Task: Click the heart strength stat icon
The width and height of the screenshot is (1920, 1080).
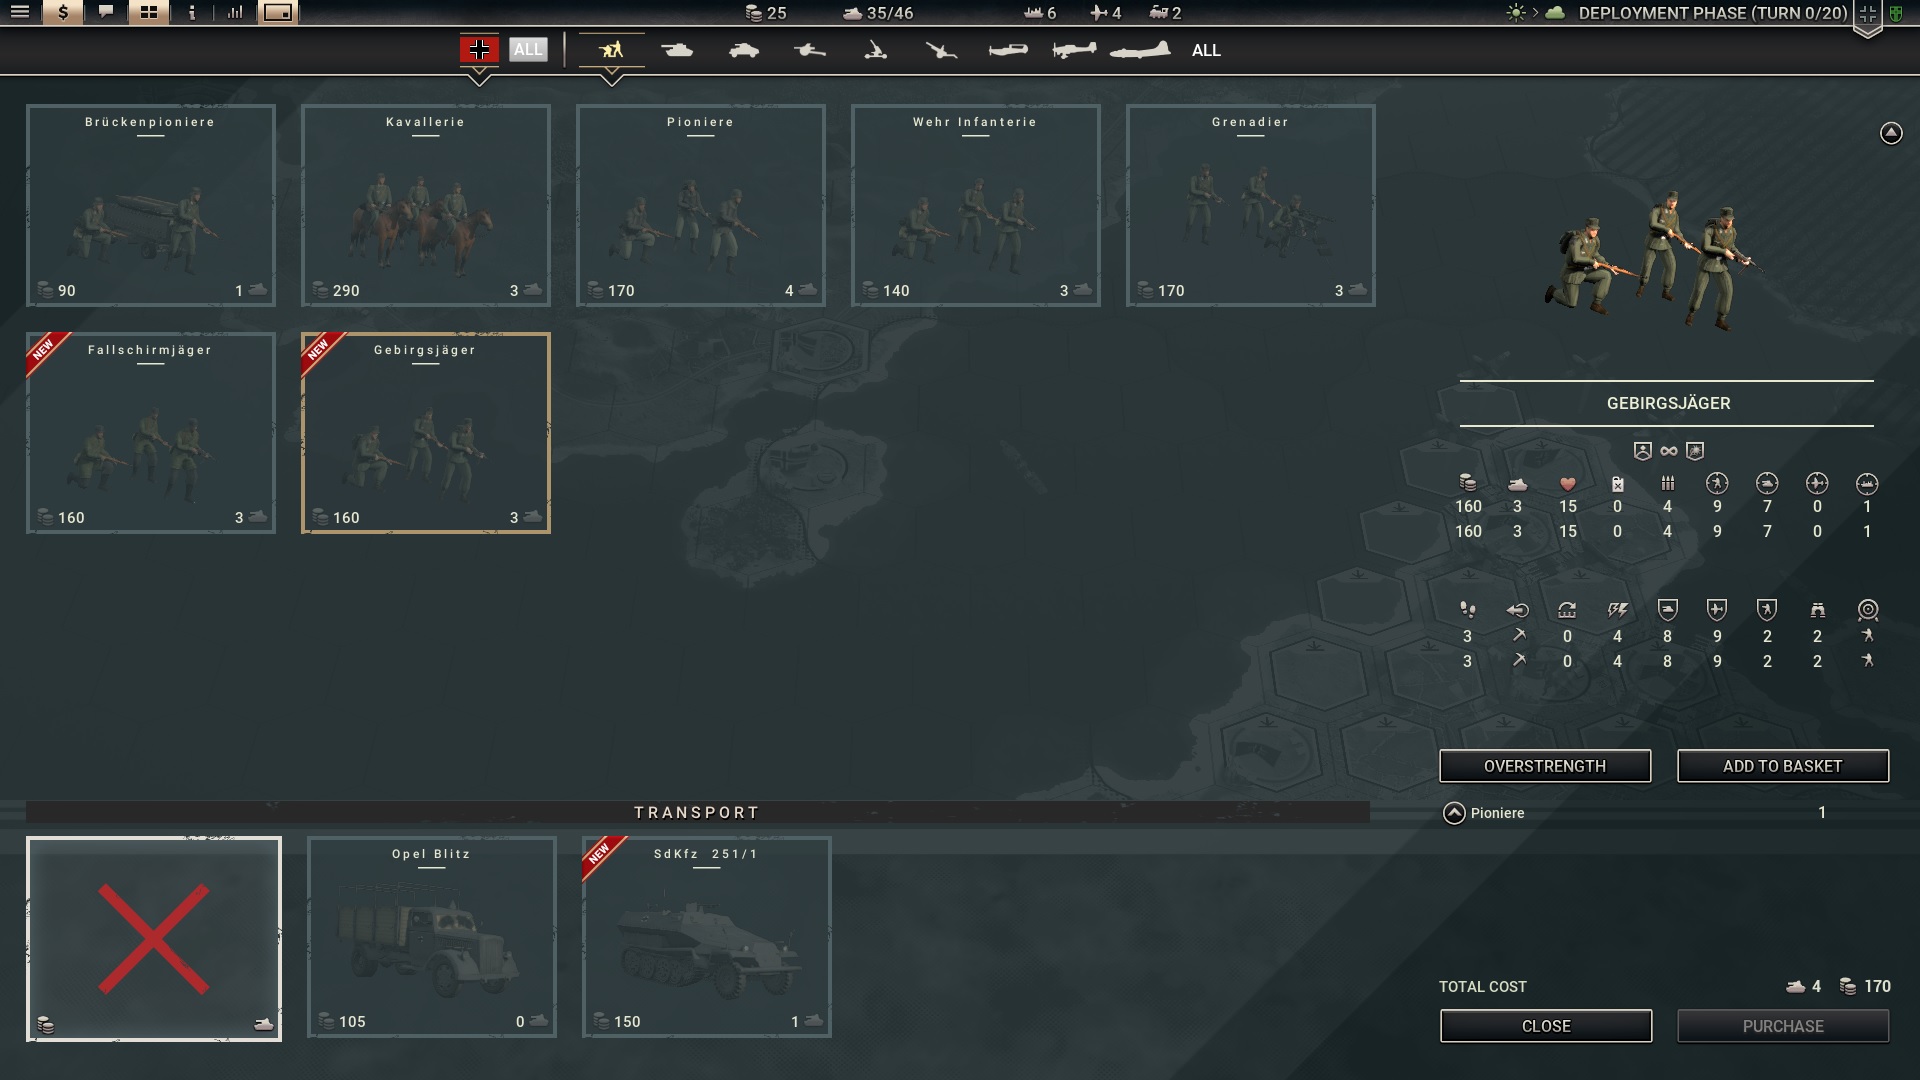Action: tap(1567, 484)
